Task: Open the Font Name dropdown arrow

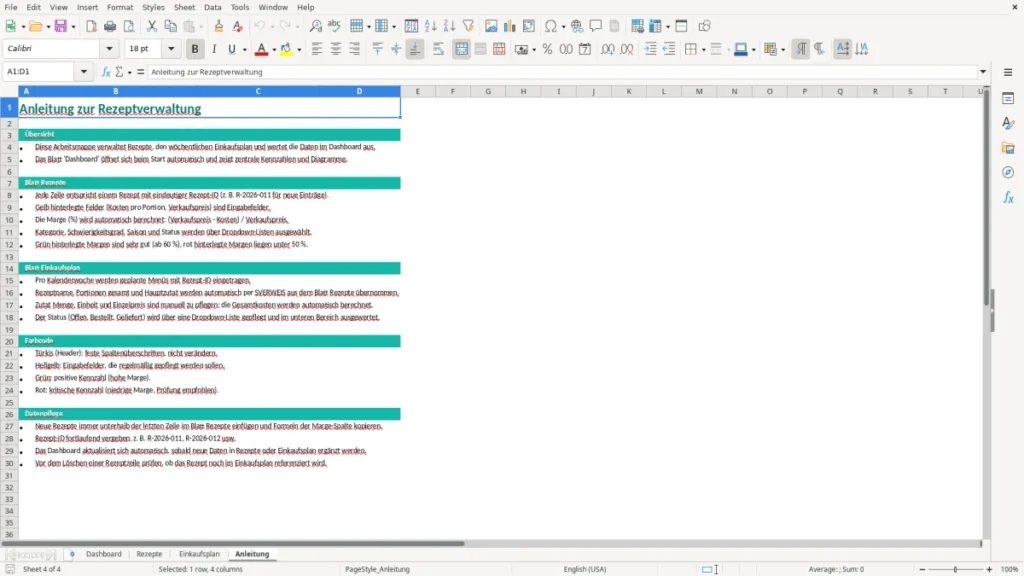Action: 109,48
